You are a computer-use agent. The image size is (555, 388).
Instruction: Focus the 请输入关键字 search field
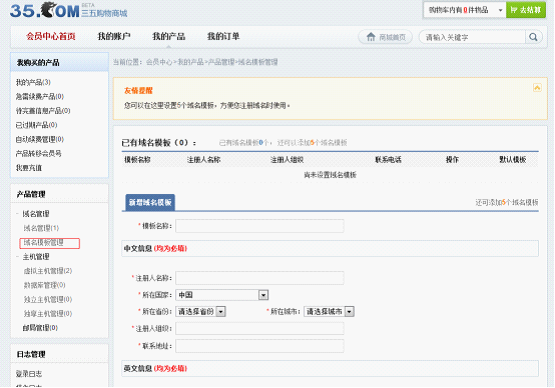473,37
